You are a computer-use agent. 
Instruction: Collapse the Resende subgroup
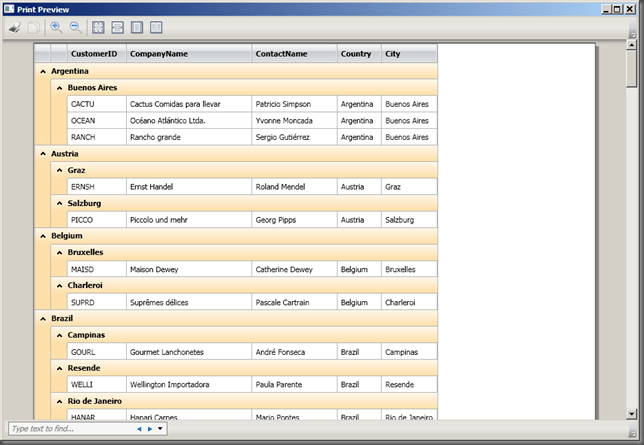pos(60,368)
